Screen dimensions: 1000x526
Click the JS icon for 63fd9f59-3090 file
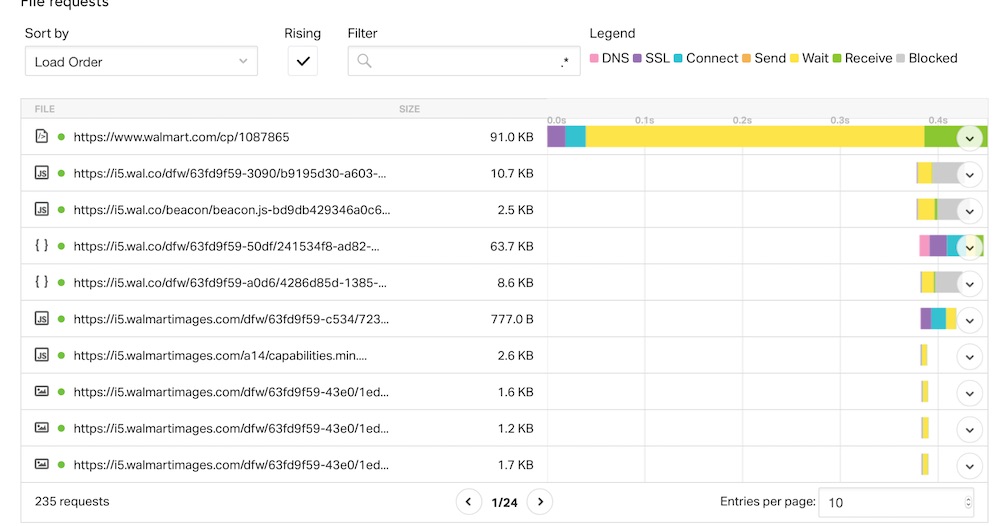coord(41,173)
